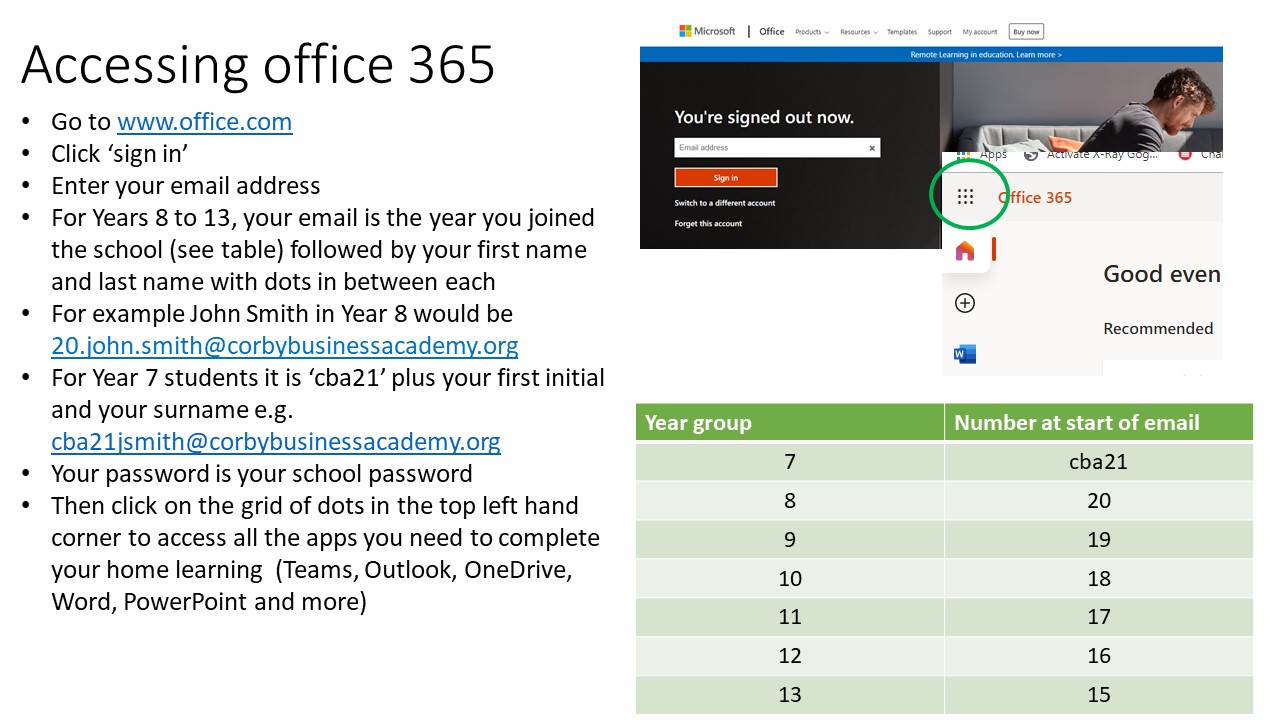Click the orange Sign in button
Screen dimensions: 1280x720
tap(726, 178)
